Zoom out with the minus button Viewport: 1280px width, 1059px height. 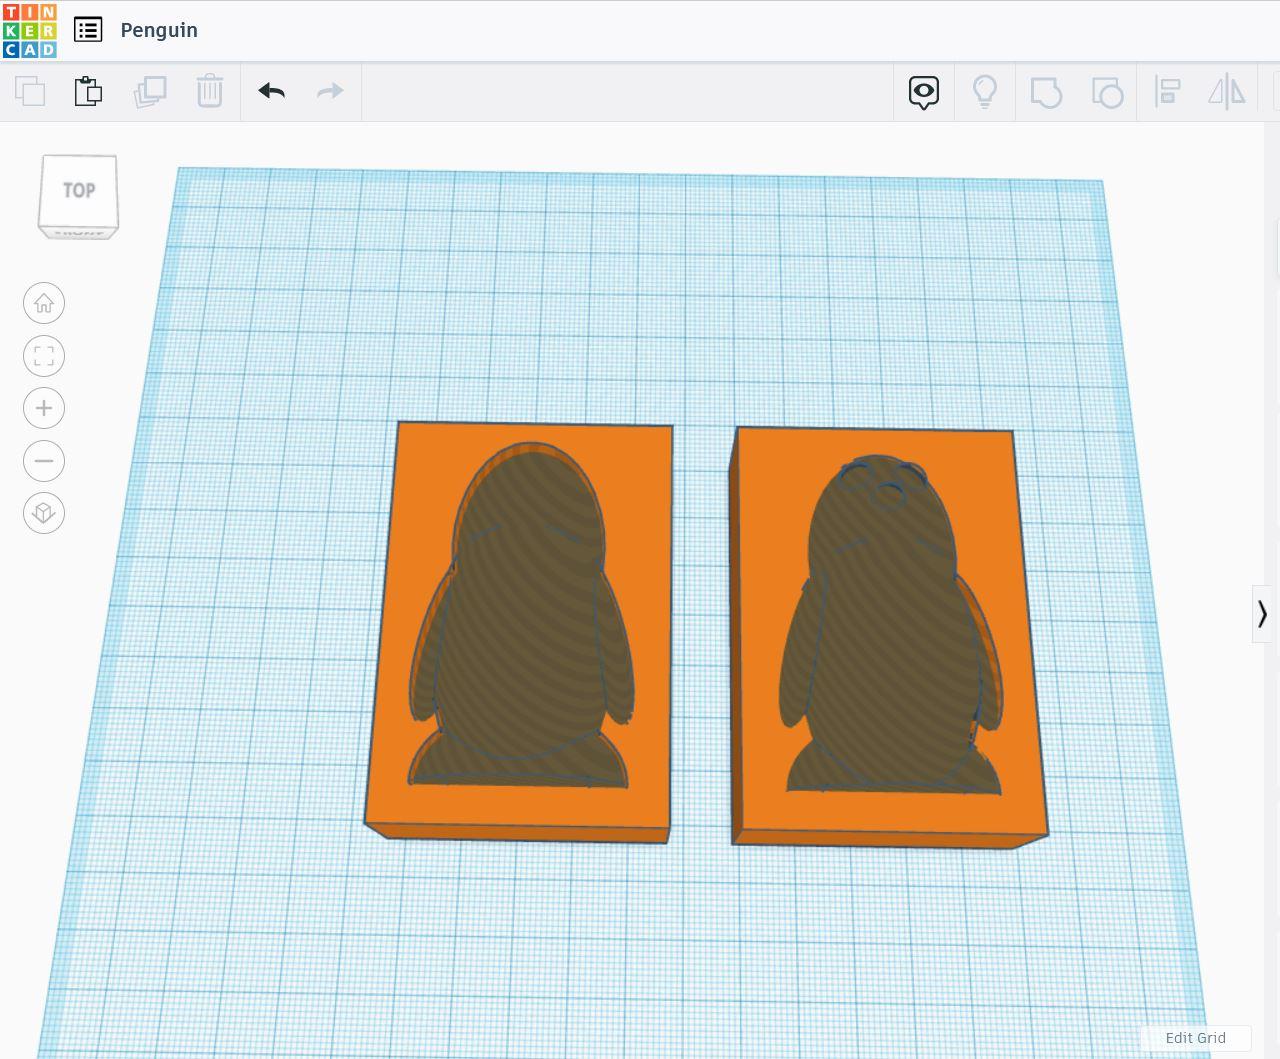tap(44, 461)
